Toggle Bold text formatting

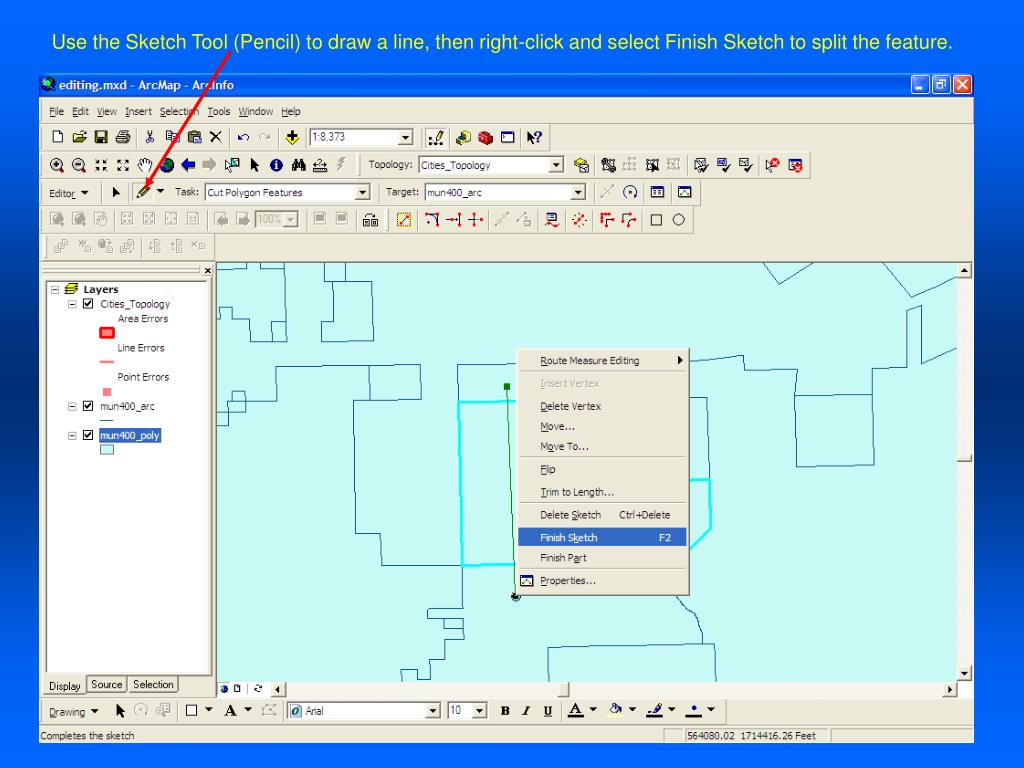(505, 711)
